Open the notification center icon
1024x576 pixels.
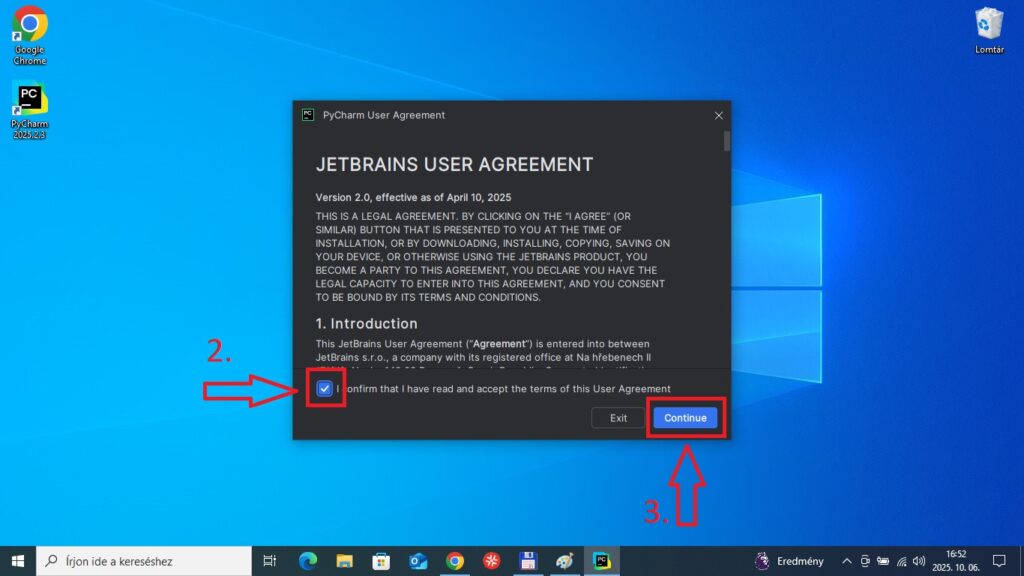click(998, 561)
